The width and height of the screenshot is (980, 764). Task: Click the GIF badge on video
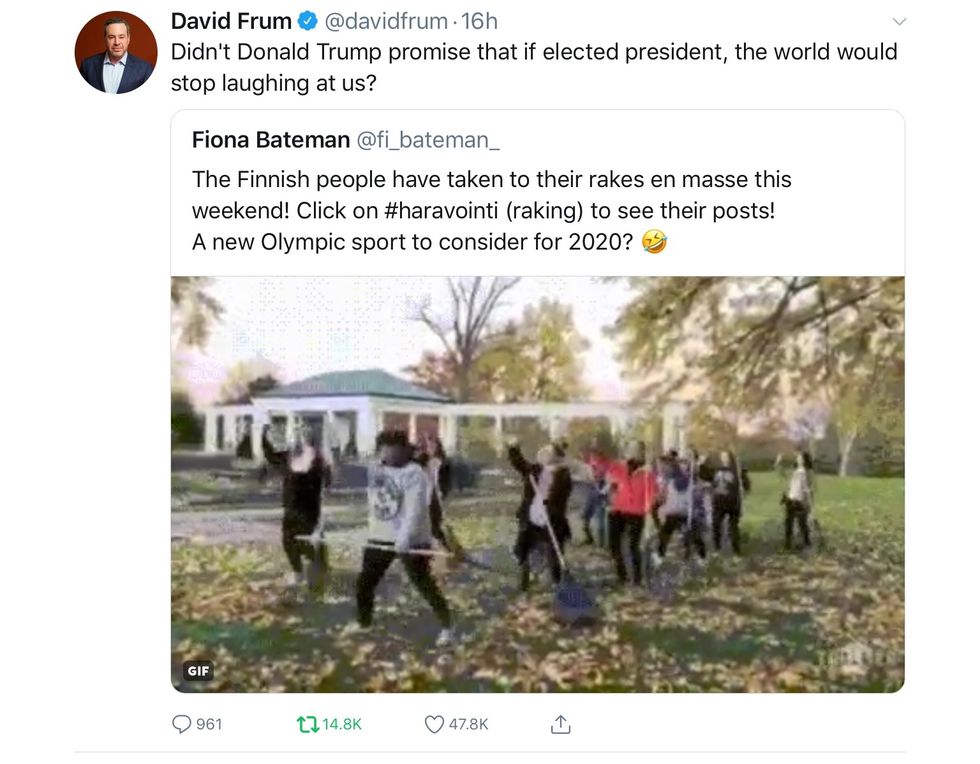(198, 671)
